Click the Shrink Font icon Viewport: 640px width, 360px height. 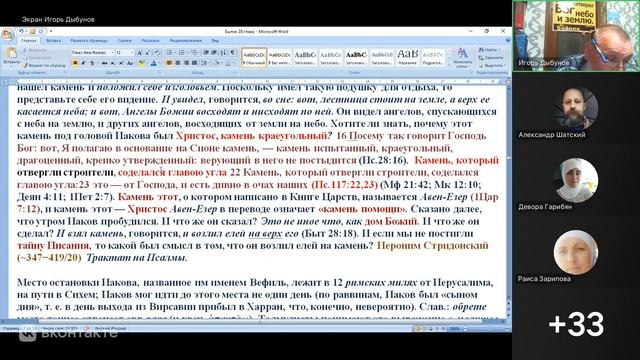(148, 53)
